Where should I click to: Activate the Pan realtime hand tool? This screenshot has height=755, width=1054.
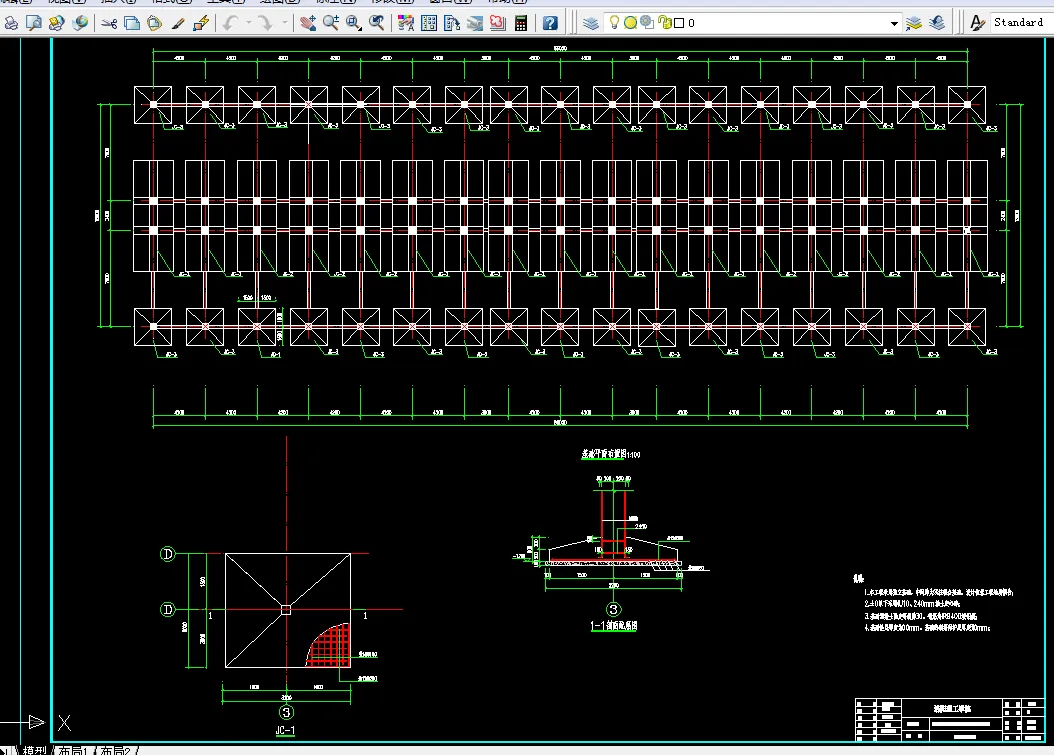[x=308, y=23]
